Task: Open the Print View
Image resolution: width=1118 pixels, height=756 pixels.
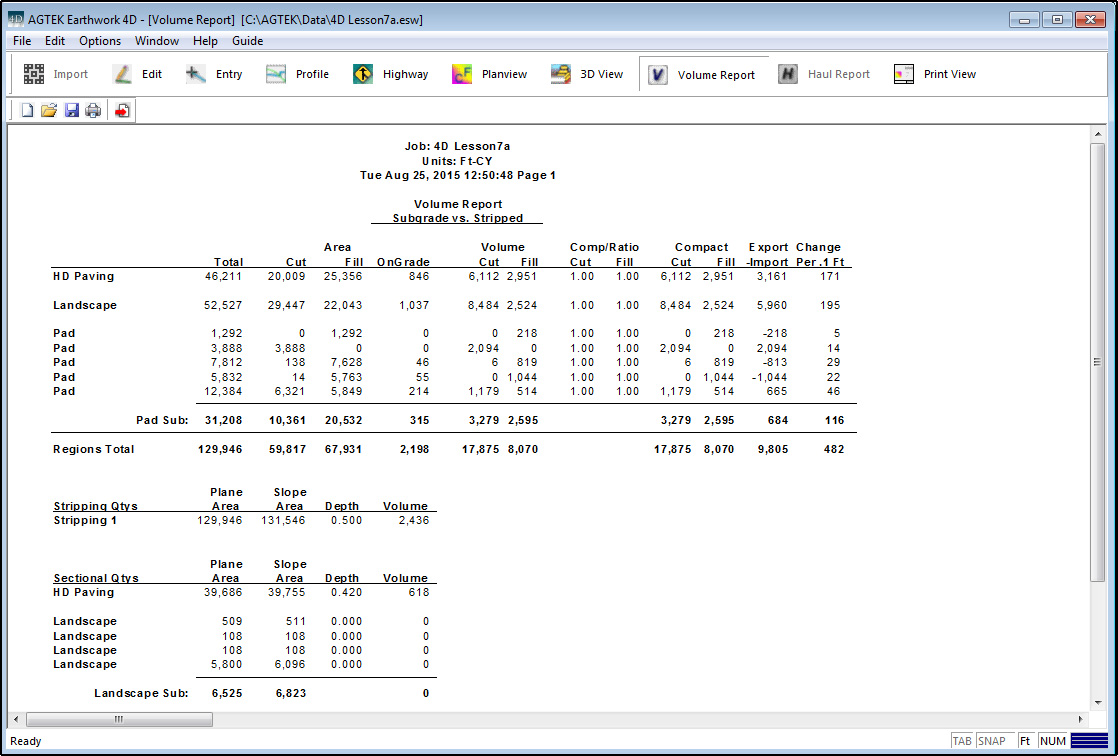Action: (935, 74)
